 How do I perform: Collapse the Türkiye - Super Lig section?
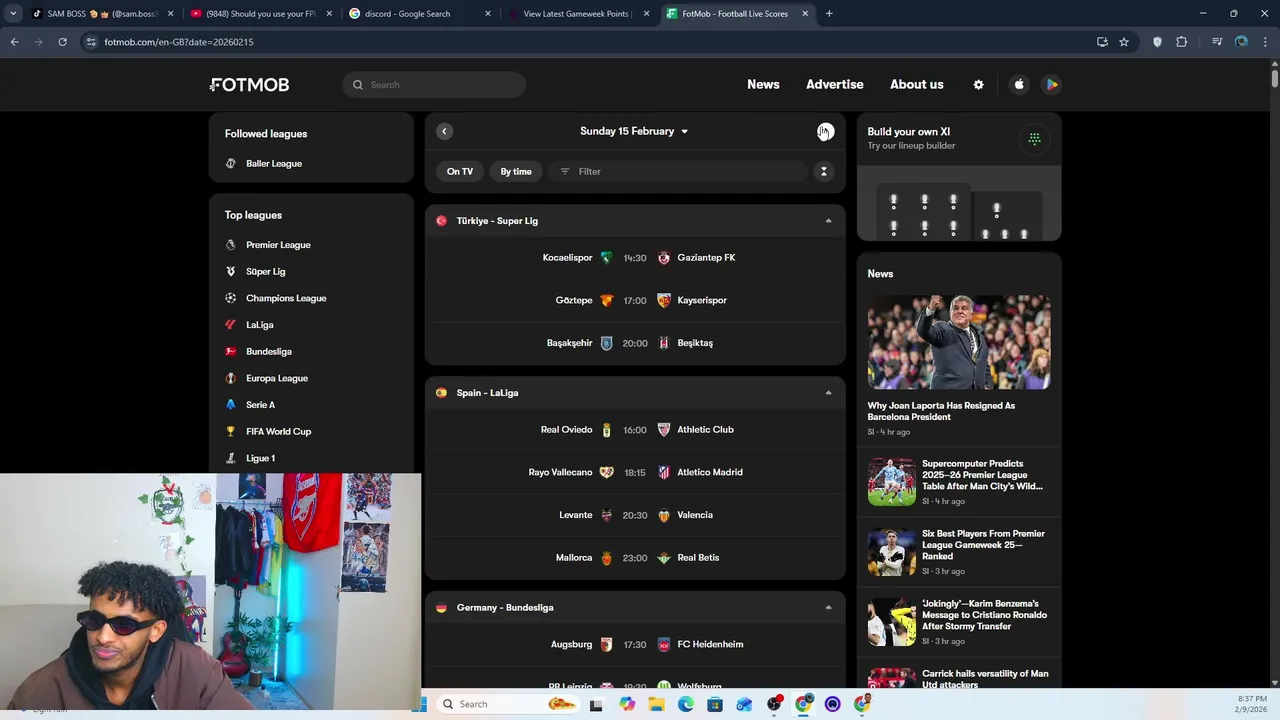(x=828, y=221)
